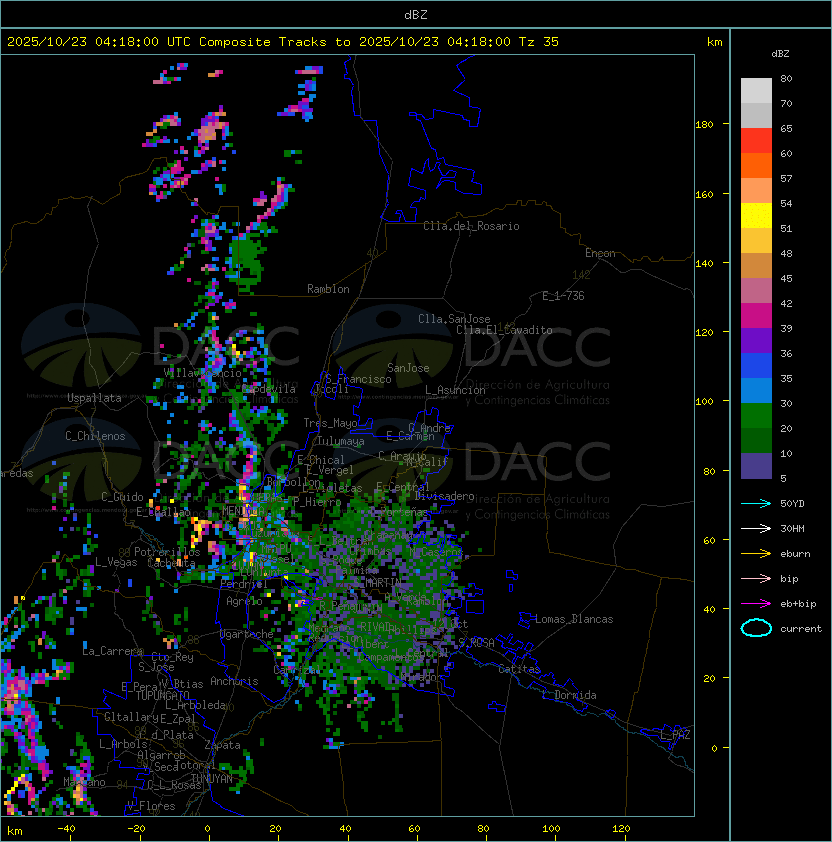The width and height of the screenshot is (832, 842).
Task: Select the light gray 70-80 dBZ swatch
Action: coord(756,91)
